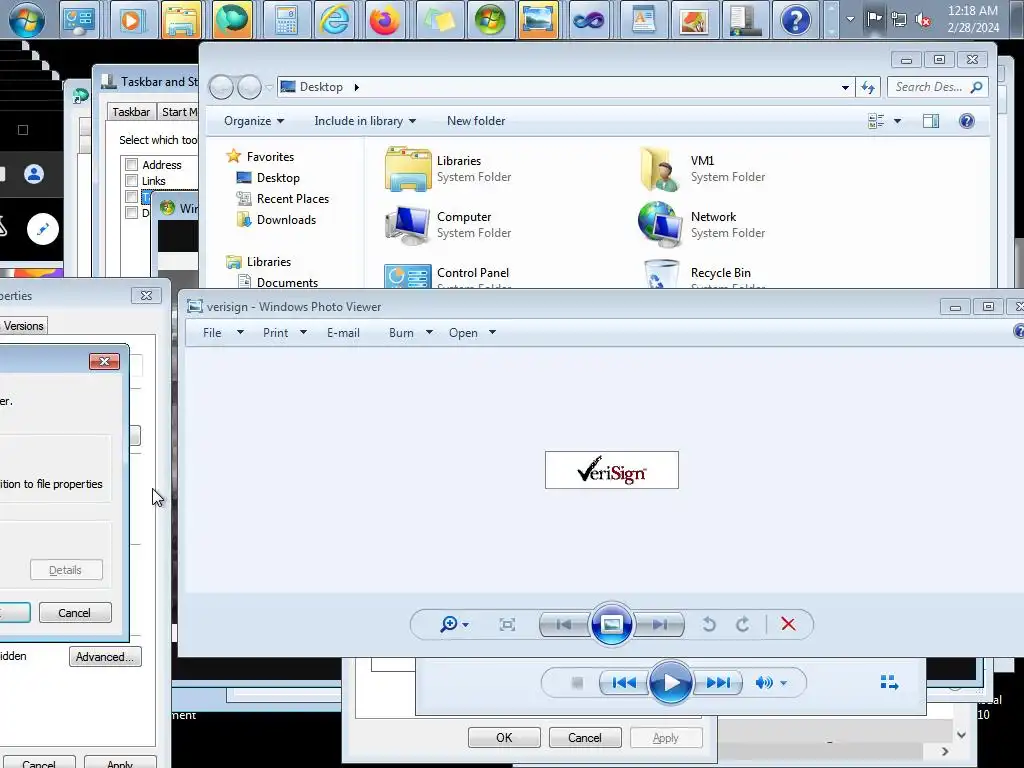Skip to next track in Media Player
The height and width of the screenshot is (768, 1024).
pos(717,683)
